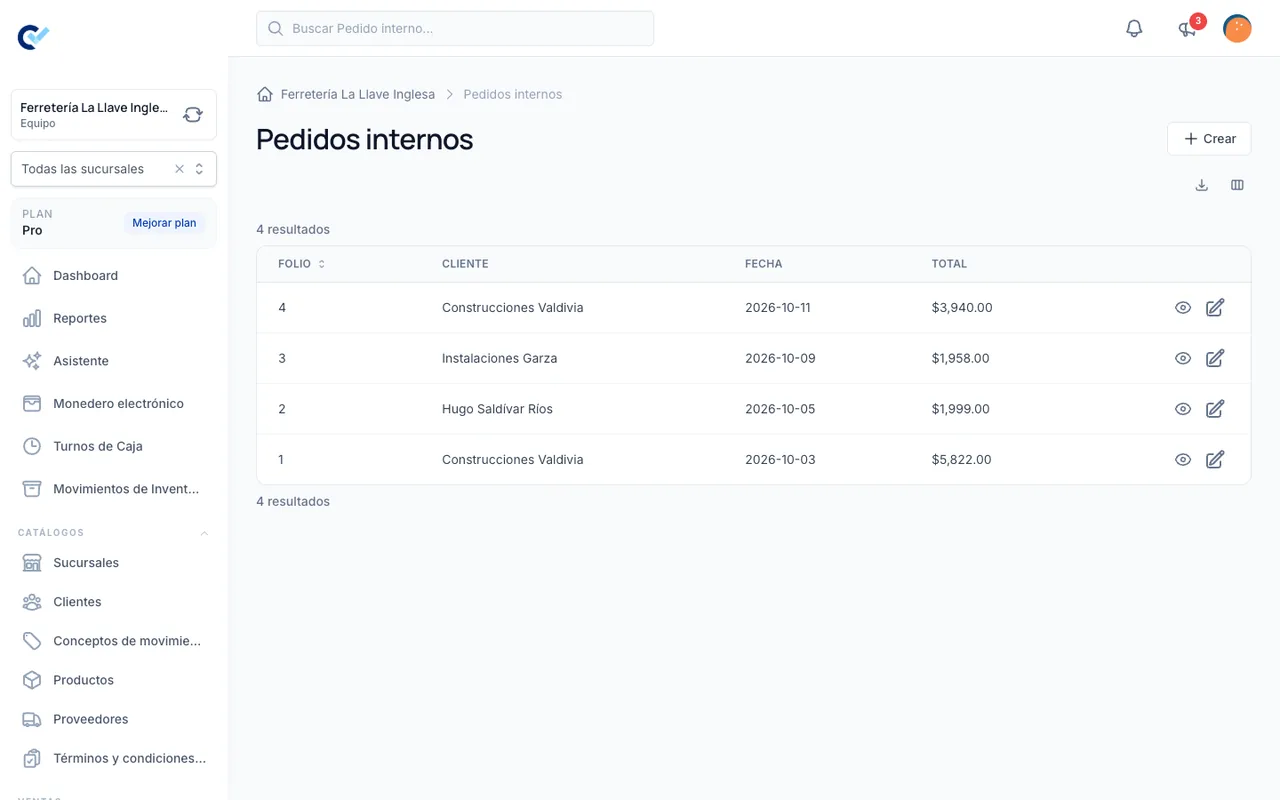This screenshot has width=1280, height=800.
Task: Go to Reportes
Action: [114, 318]
